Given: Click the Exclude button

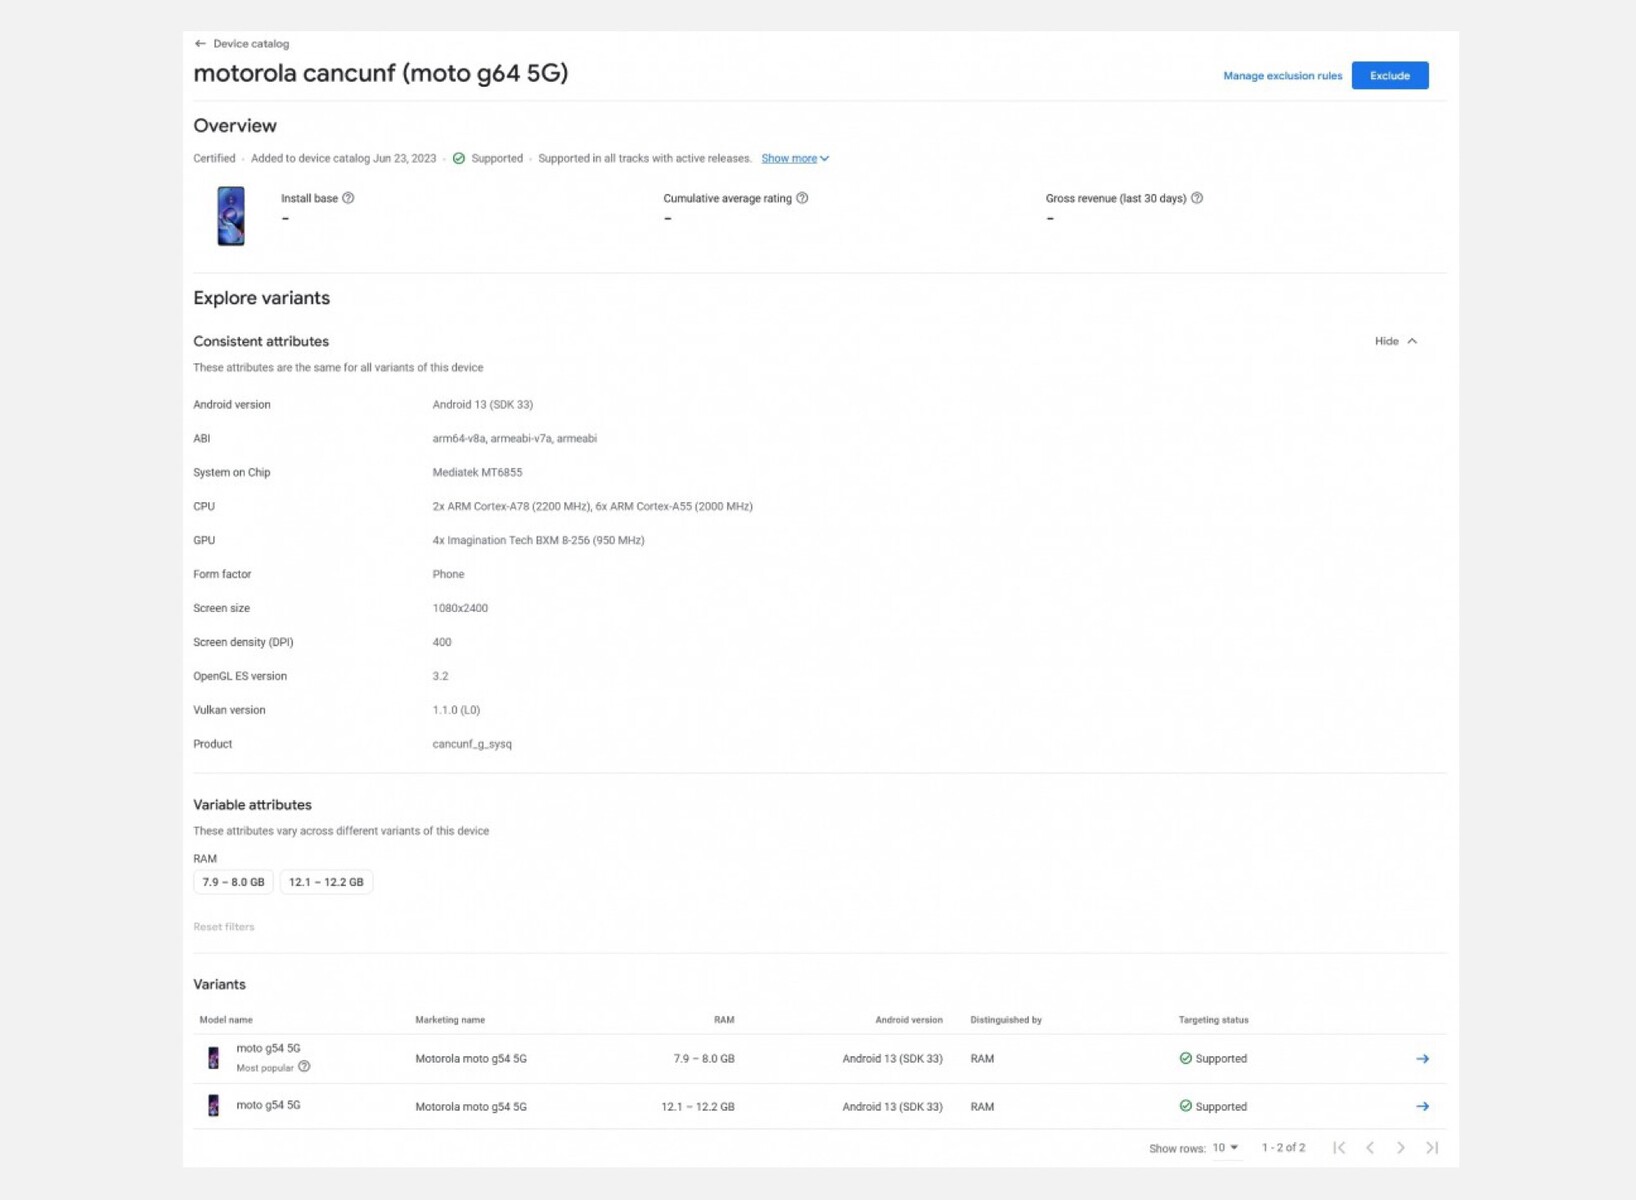Looking at the screenshot, I should (x=1389, y=76).
